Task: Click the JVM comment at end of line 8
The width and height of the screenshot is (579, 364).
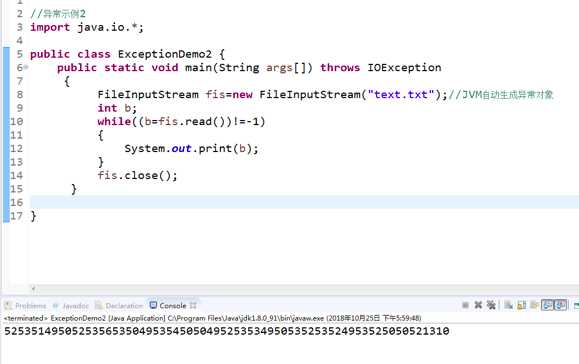Action: click(501, 95)
